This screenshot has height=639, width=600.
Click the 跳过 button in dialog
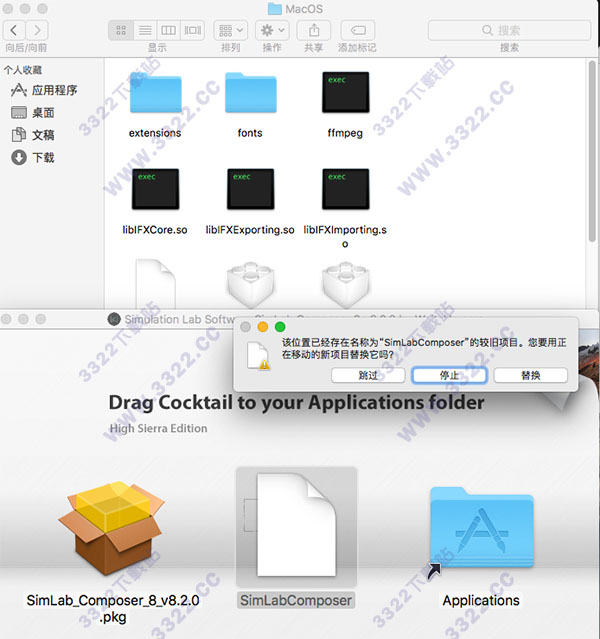coord(368,375)
